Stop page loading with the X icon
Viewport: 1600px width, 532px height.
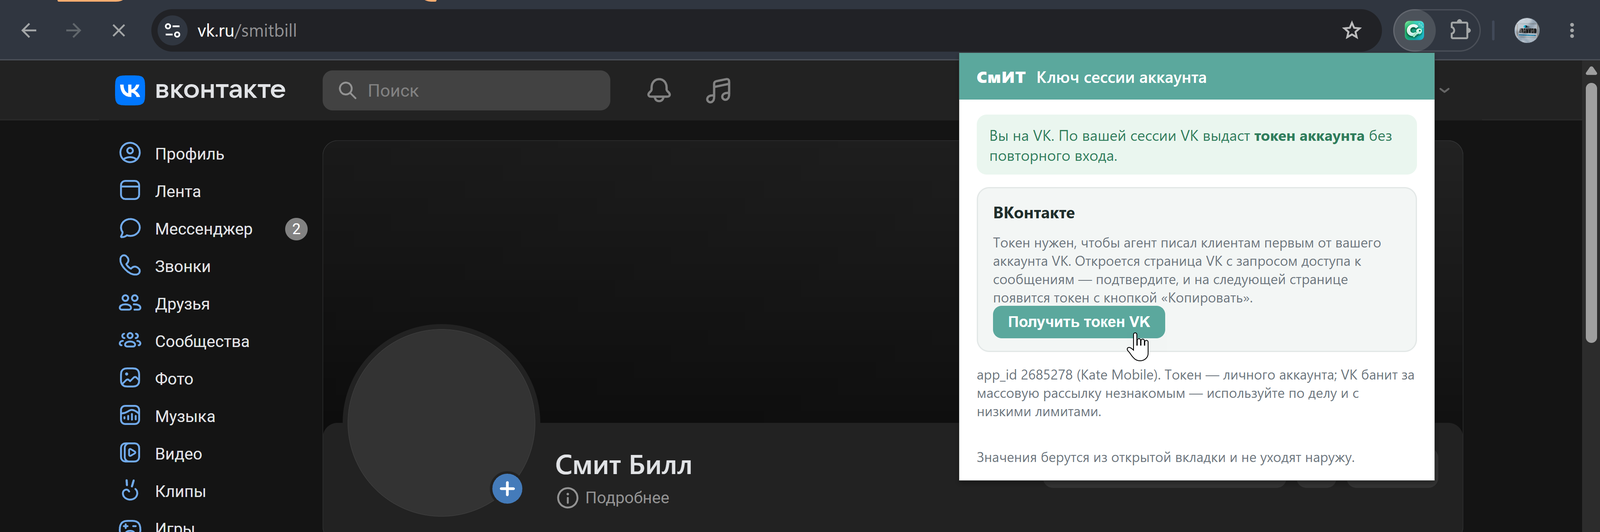click(118, 31)
